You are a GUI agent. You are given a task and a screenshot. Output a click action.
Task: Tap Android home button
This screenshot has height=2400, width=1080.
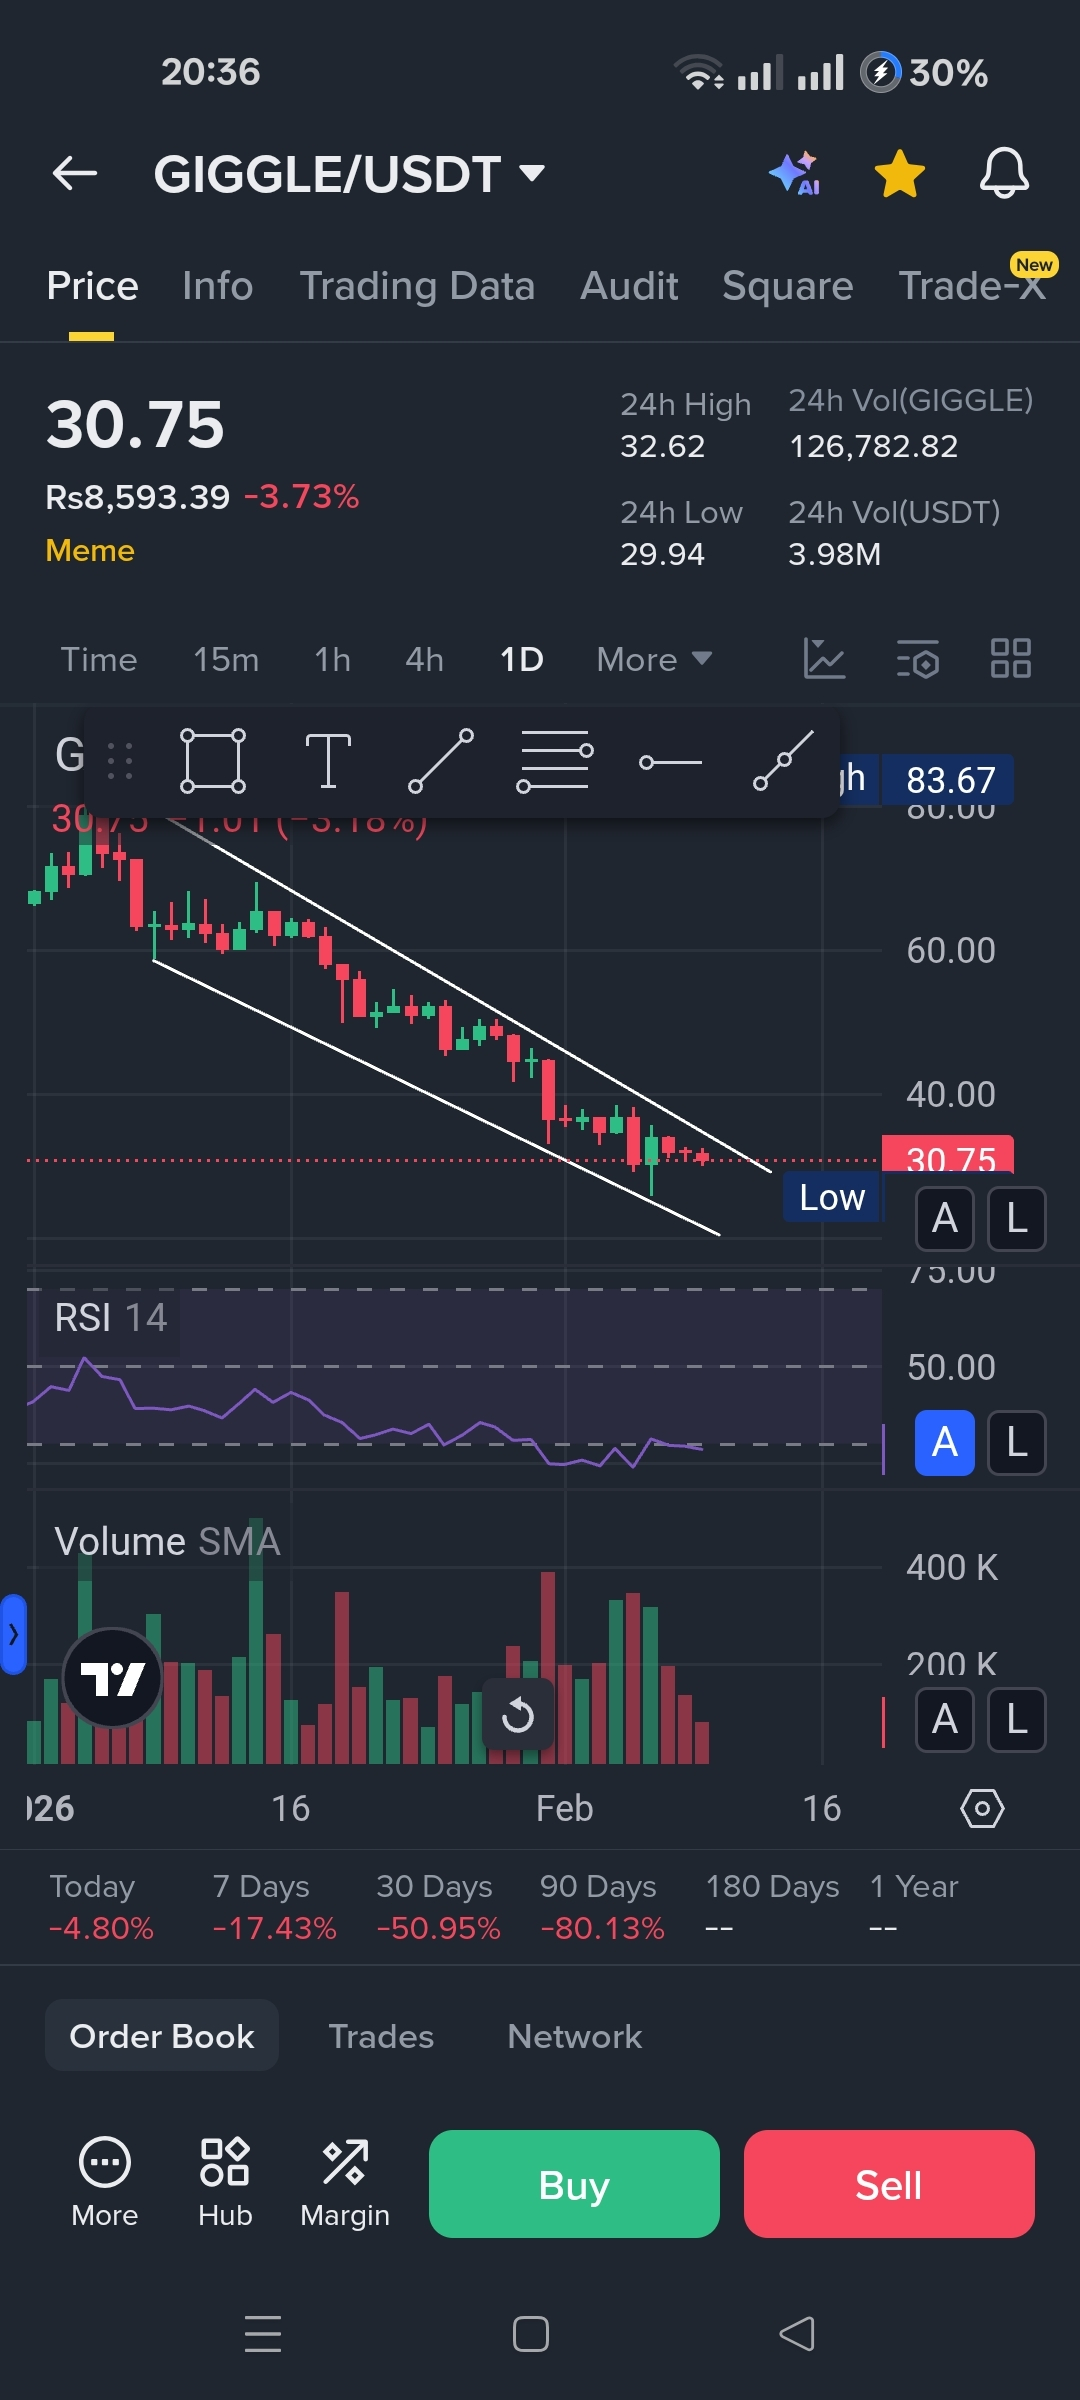point(531,2334)
